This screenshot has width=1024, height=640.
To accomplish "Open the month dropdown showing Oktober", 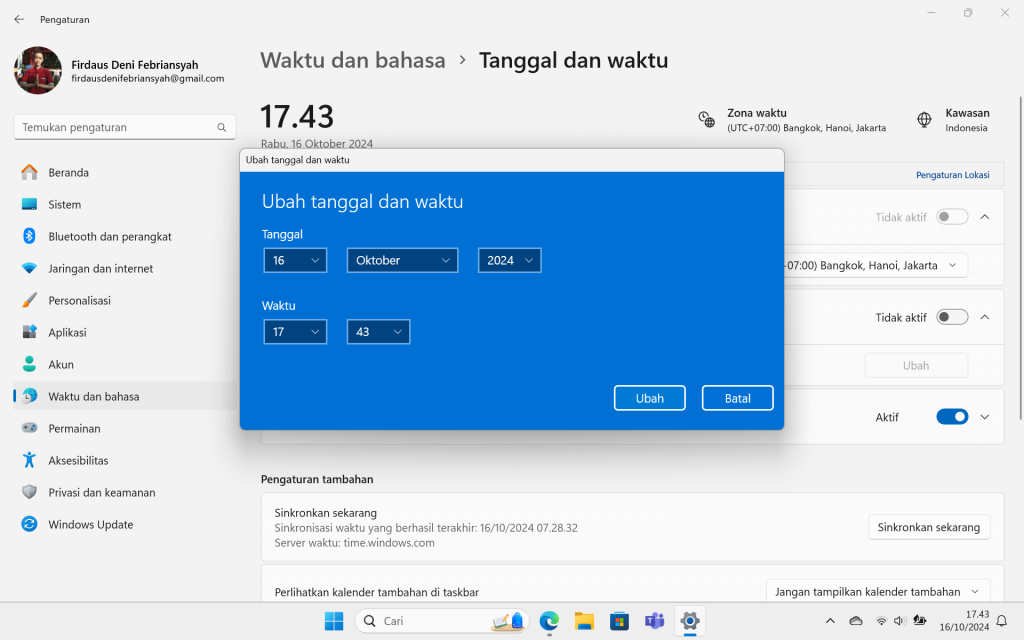I will [402, 260].
